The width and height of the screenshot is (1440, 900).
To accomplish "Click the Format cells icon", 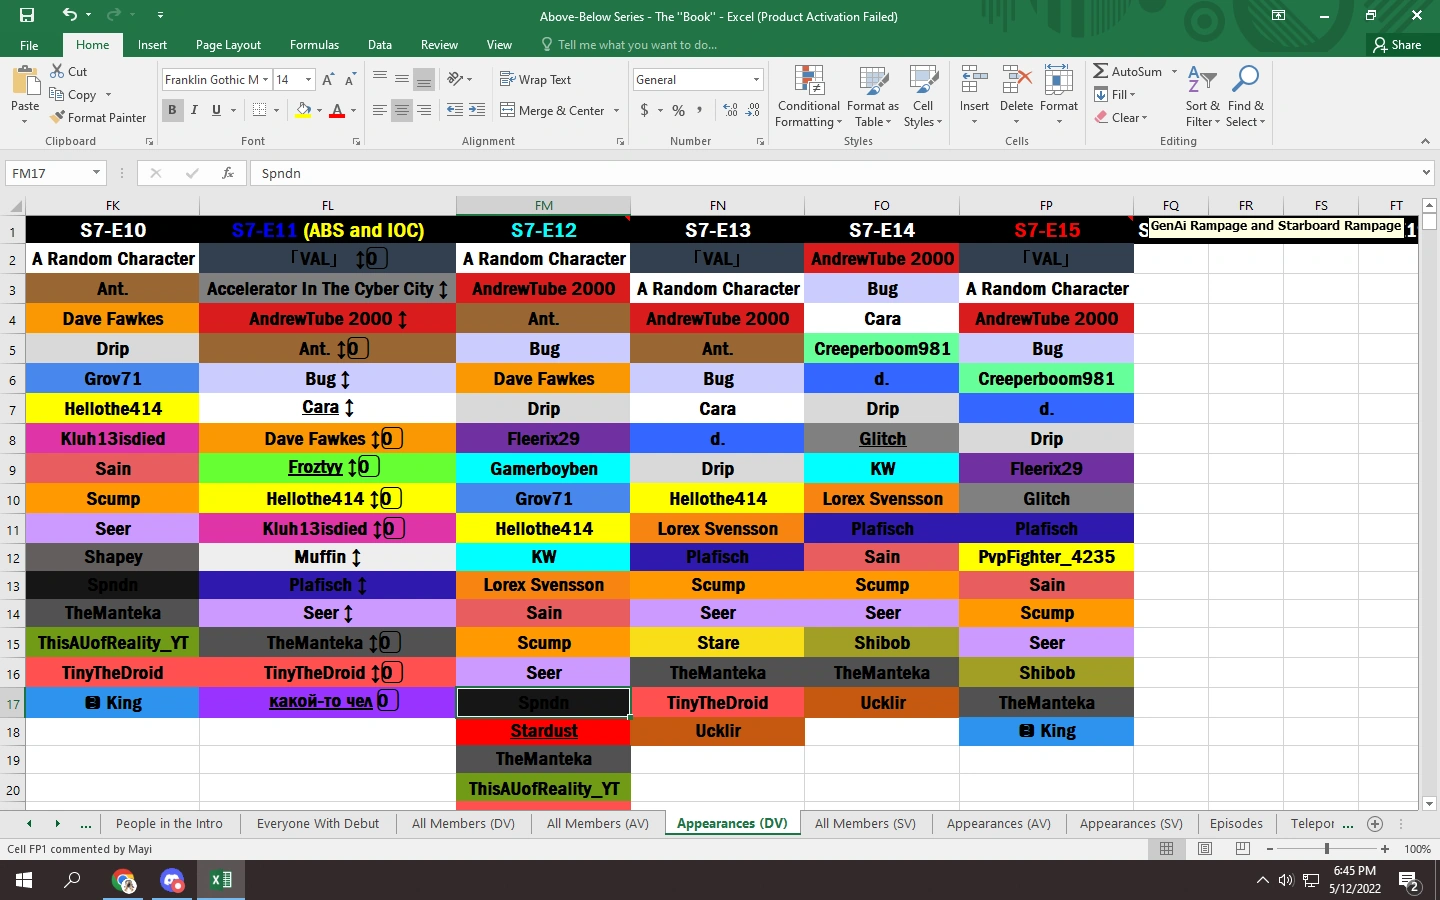I will [x=1058, y=80].
